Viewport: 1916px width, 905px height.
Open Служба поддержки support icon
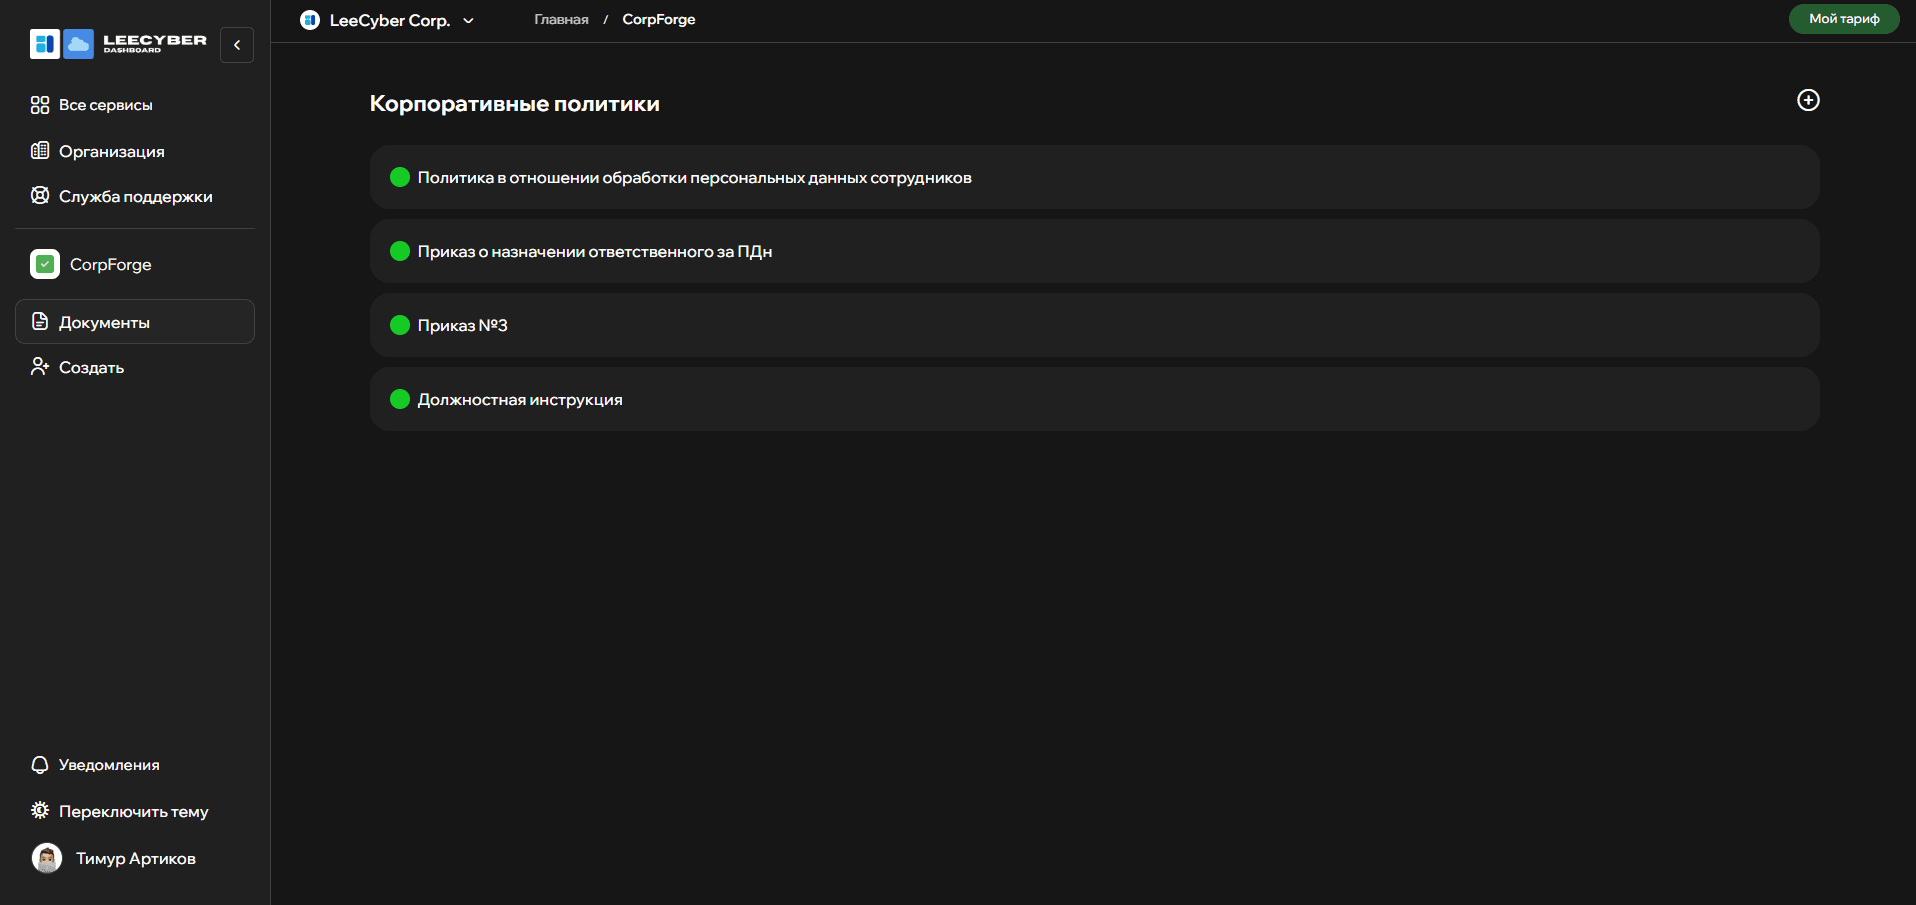pos(40,196)
